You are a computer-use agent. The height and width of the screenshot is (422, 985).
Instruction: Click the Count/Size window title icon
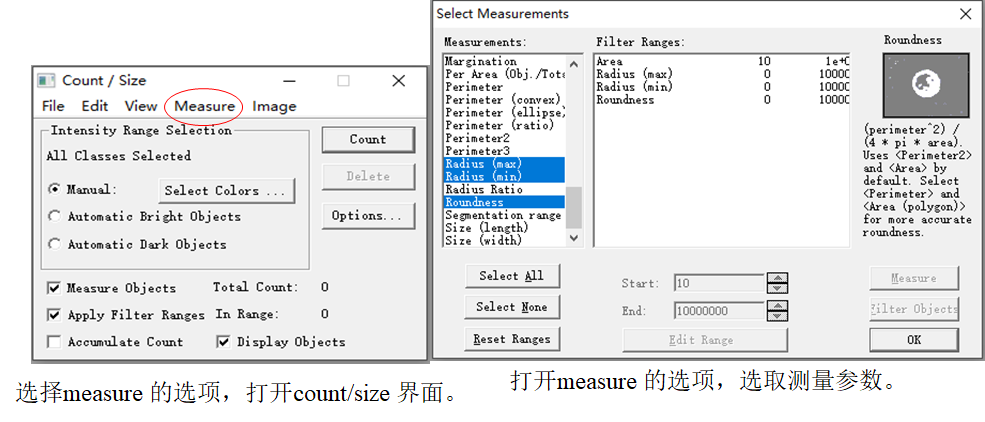tap(46, 80)
